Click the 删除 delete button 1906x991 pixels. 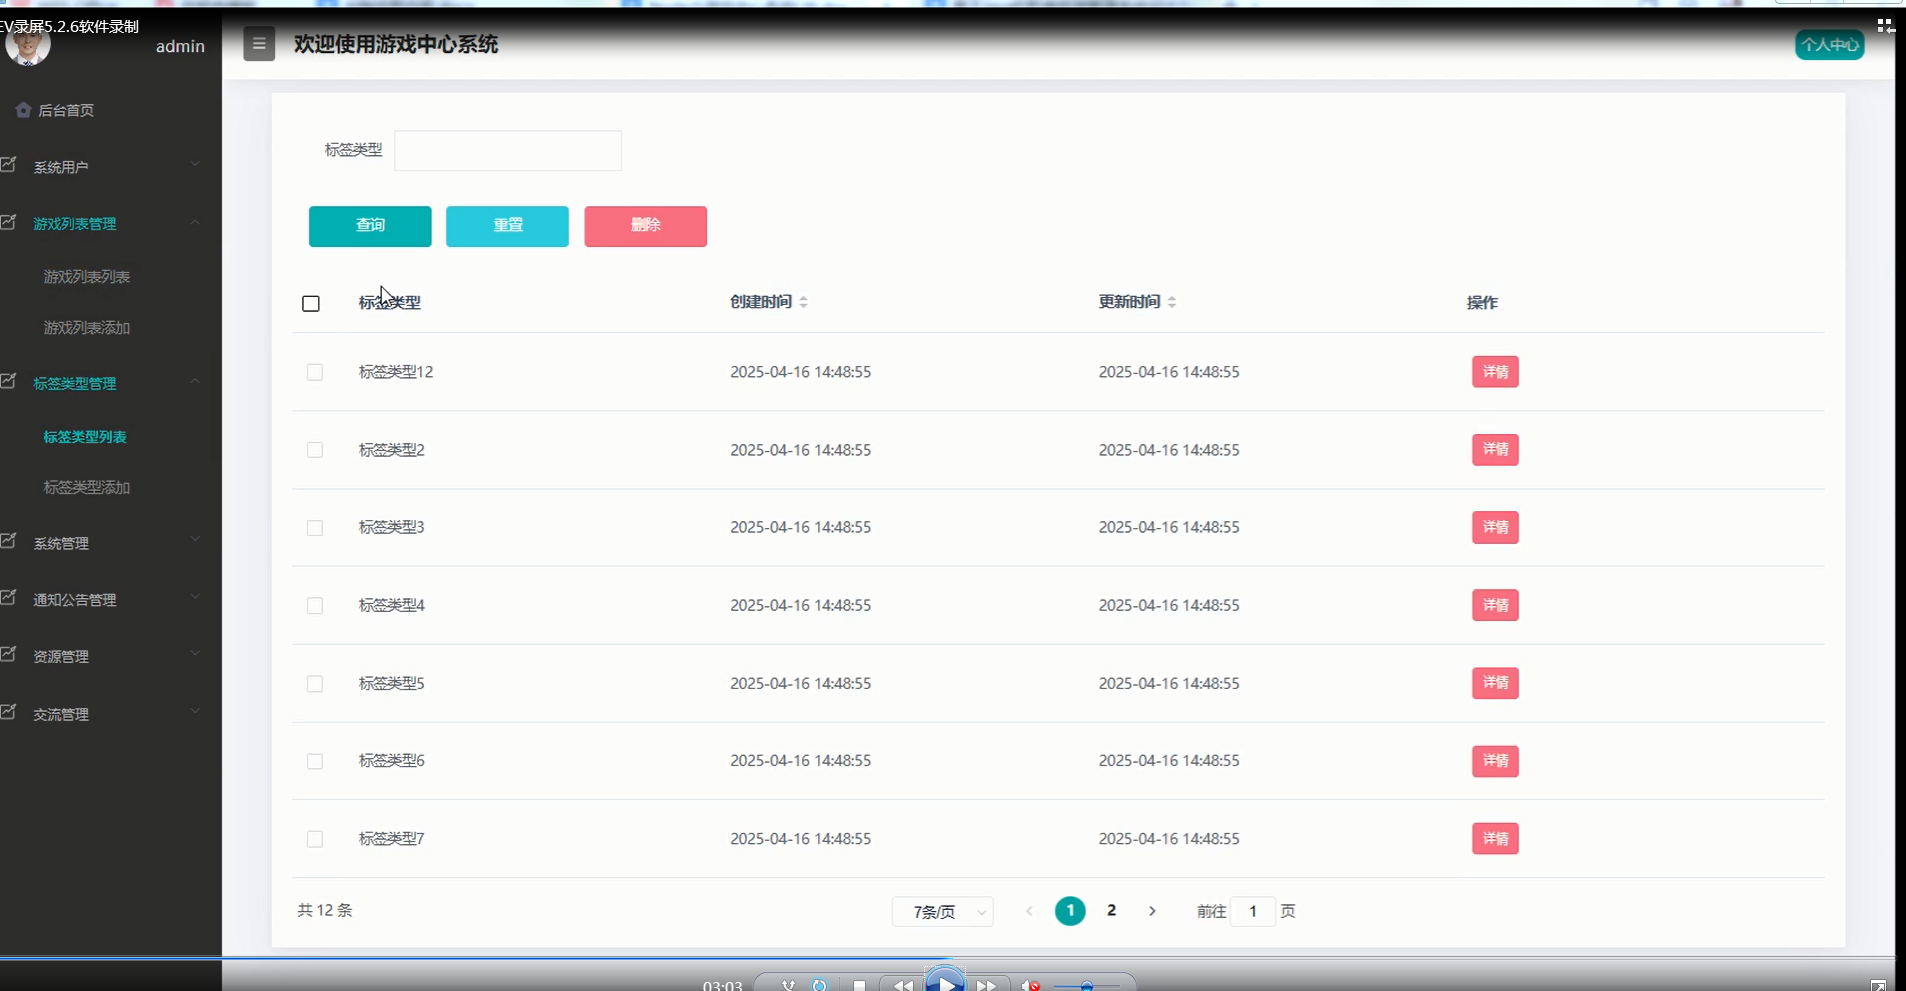point(646,226)
